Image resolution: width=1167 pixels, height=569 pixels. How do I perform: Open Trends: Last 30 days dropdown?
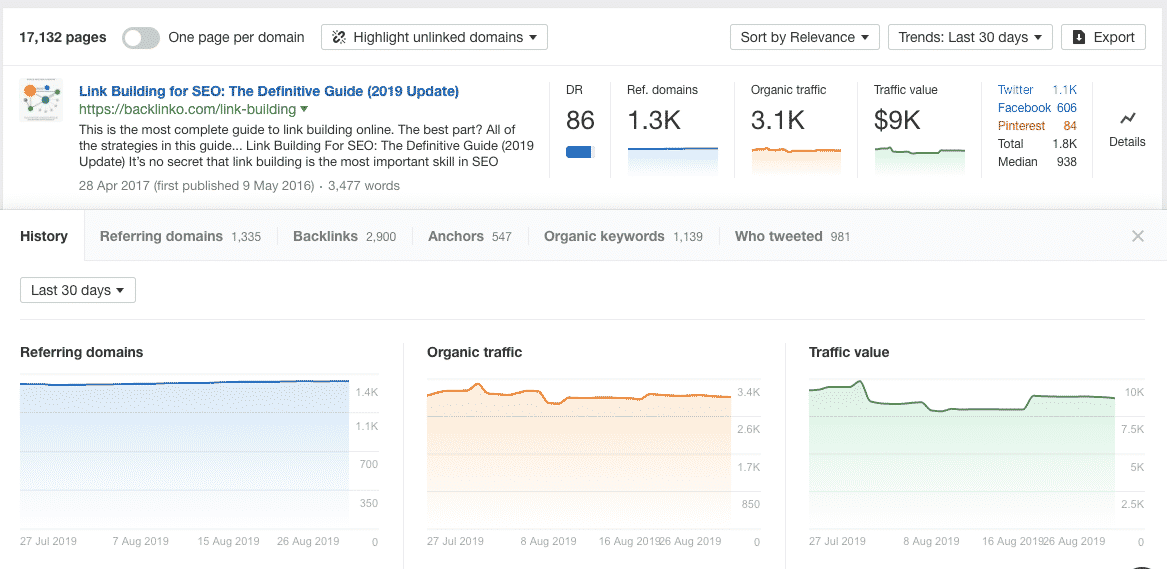coord(970,37)
